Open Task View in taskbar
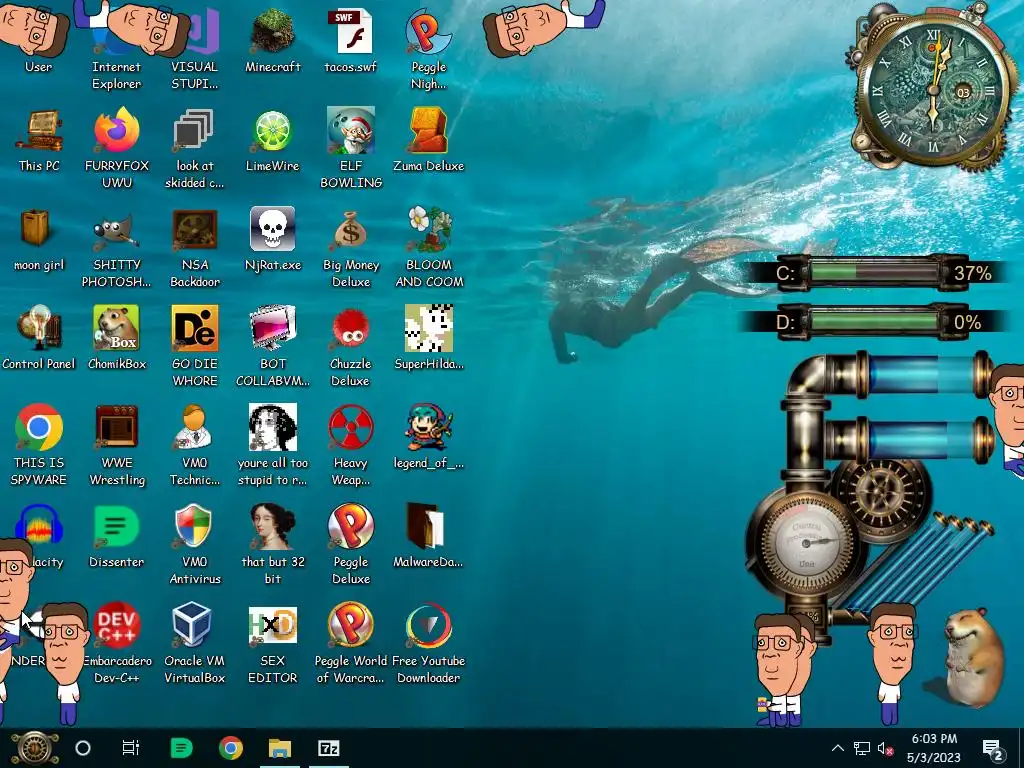Viewport: 1024px width, 768px height. pos(131,748)
